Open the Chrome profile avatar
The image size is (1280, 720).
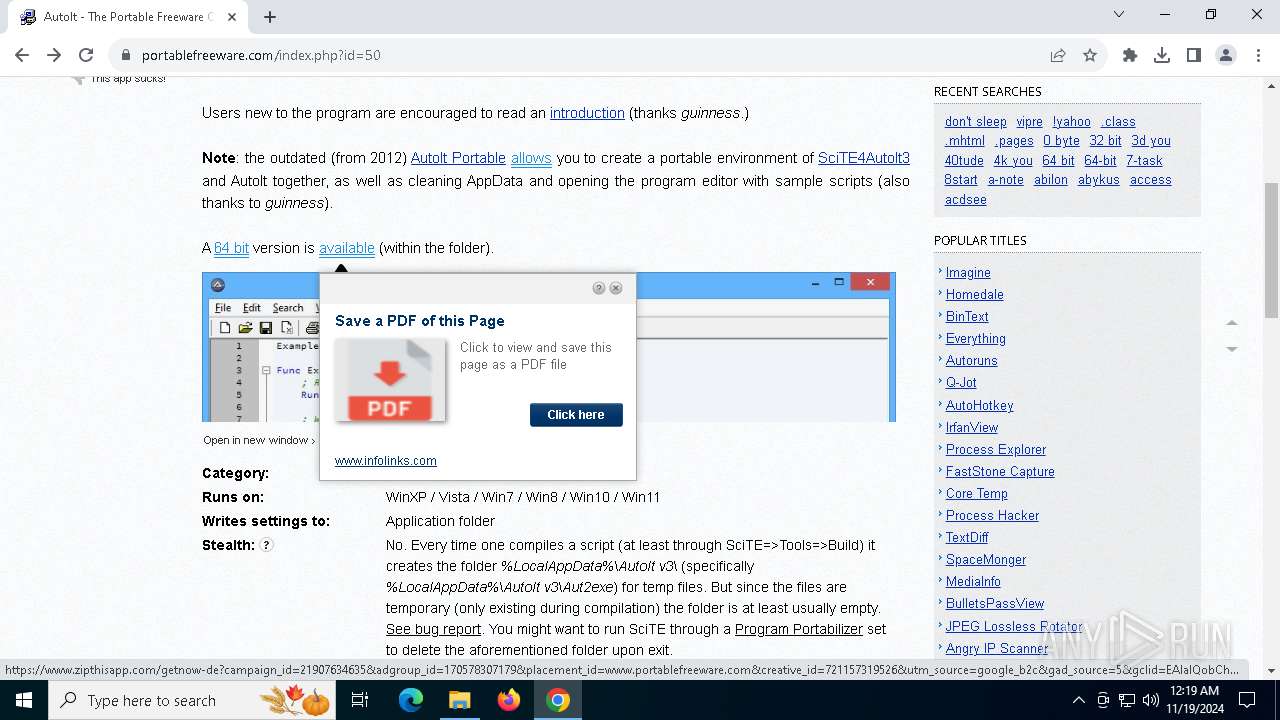tap(1226, 55)
